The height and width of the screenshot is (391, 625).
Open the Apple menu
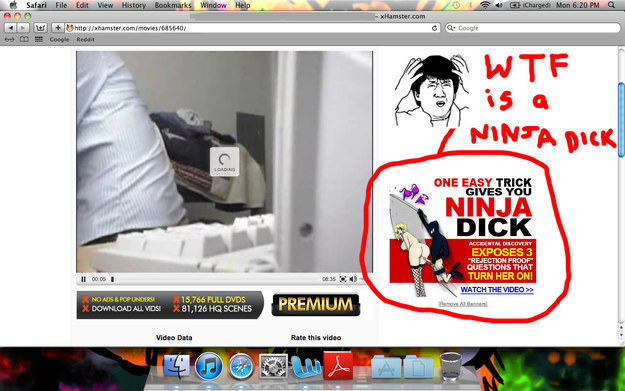click(13, 5)
